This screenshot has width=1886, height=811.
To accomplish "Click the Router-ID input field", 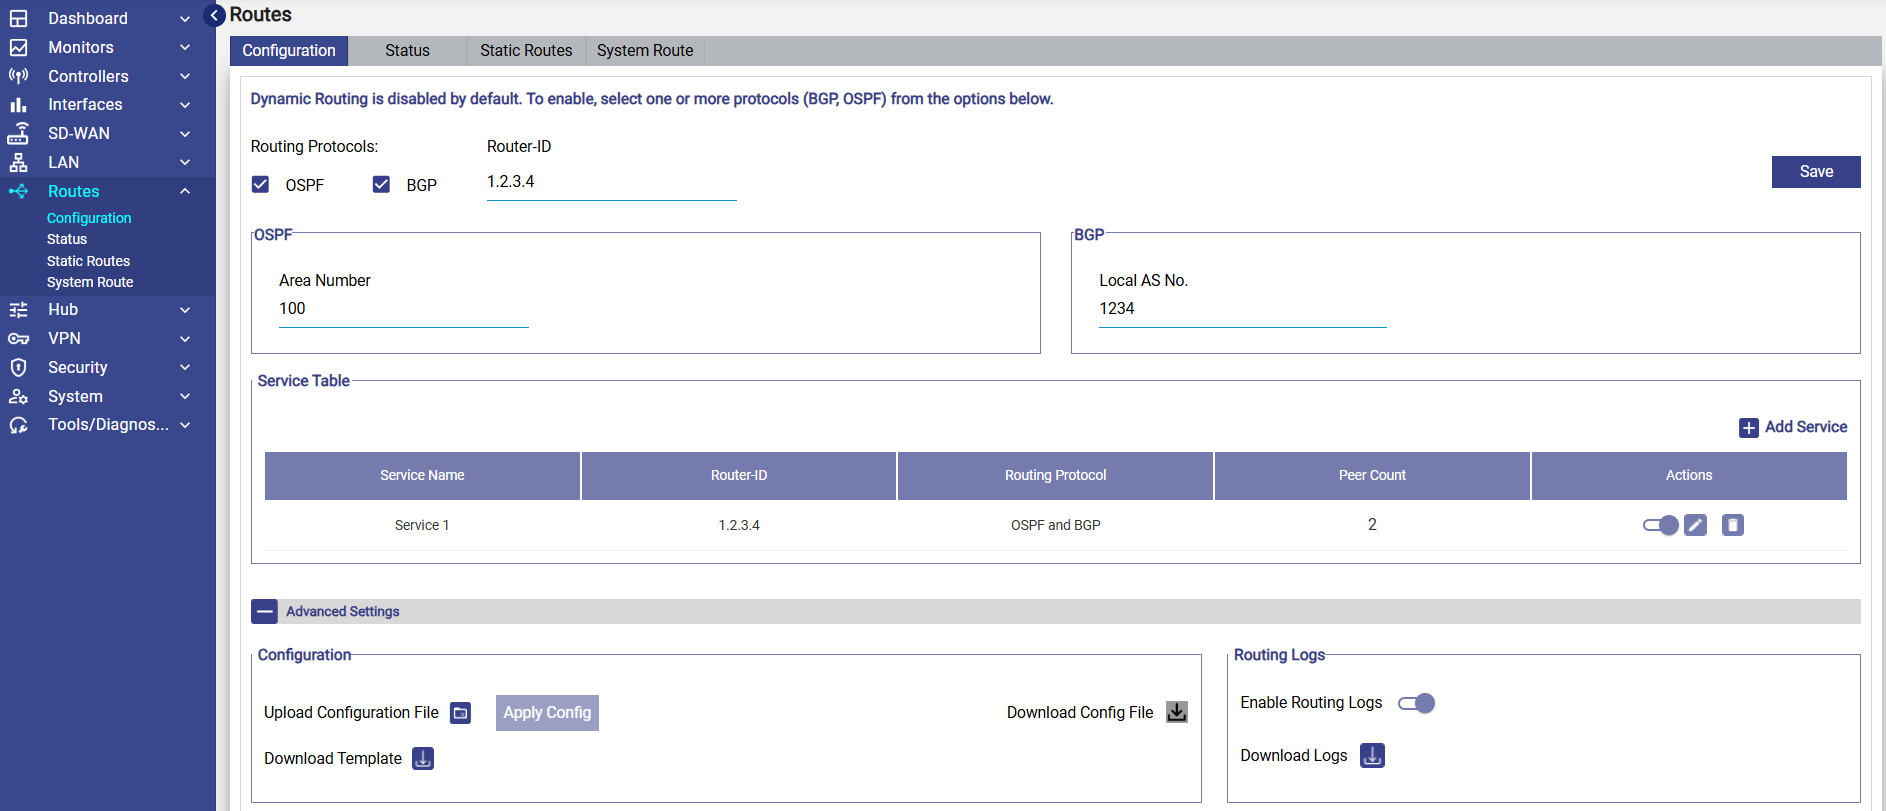I will pos(610,182).
